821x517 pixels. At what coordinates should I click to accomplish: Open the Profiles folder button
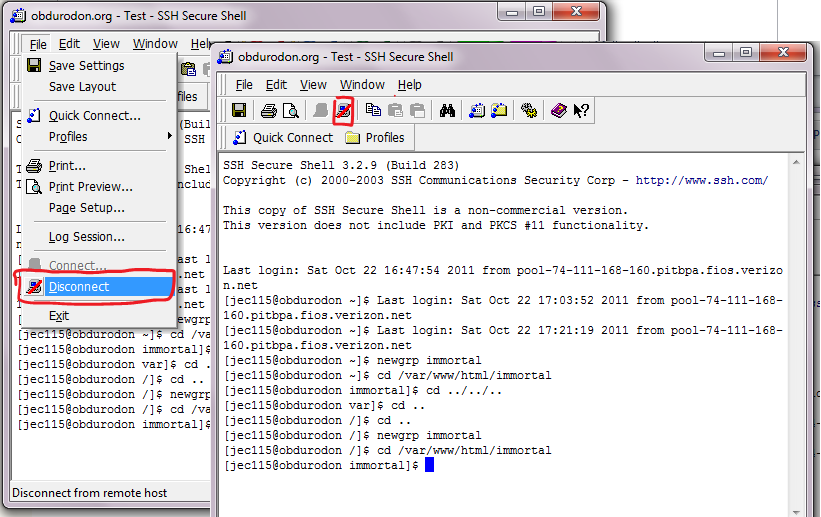(x=375, y=138)
